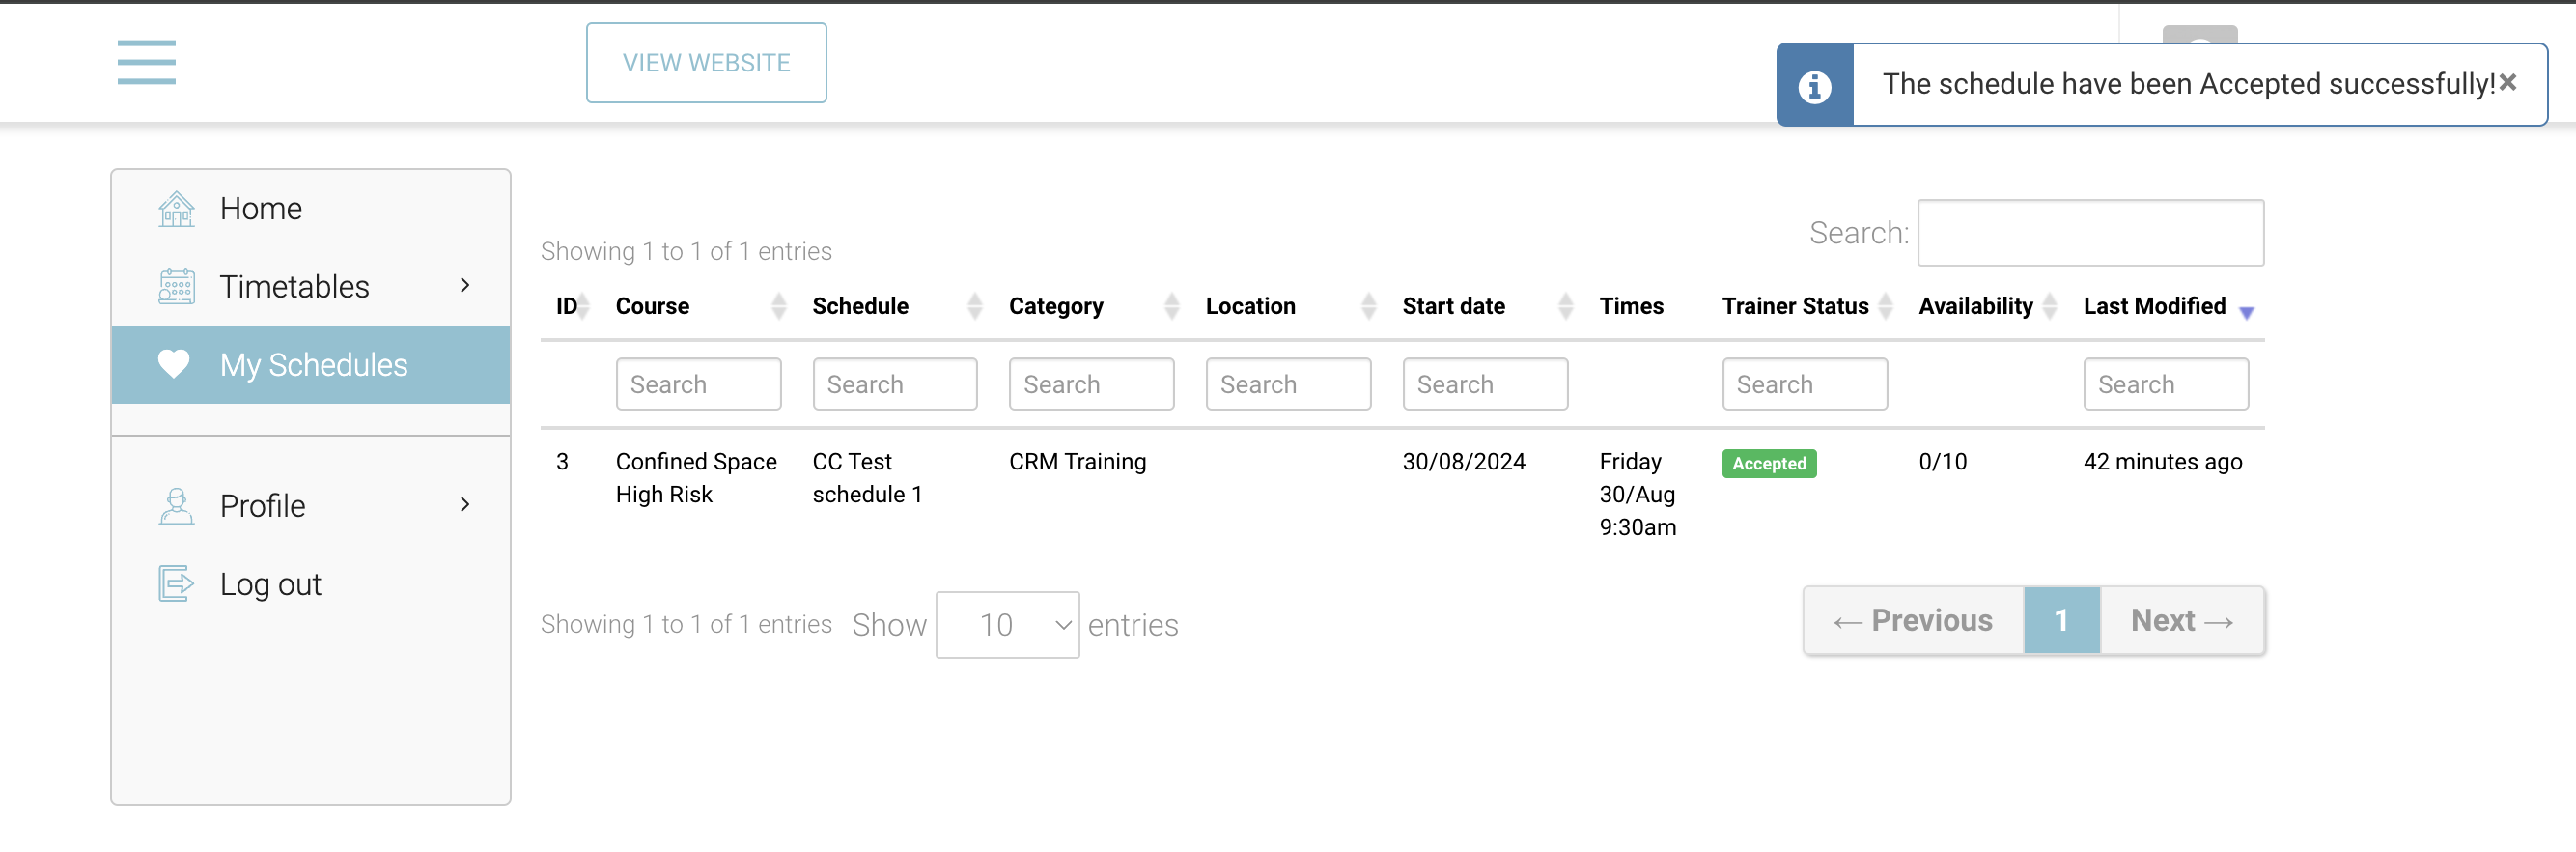2576x852 pixels.
Task: Sort table by Start date column
Action: click(1453, 307)
